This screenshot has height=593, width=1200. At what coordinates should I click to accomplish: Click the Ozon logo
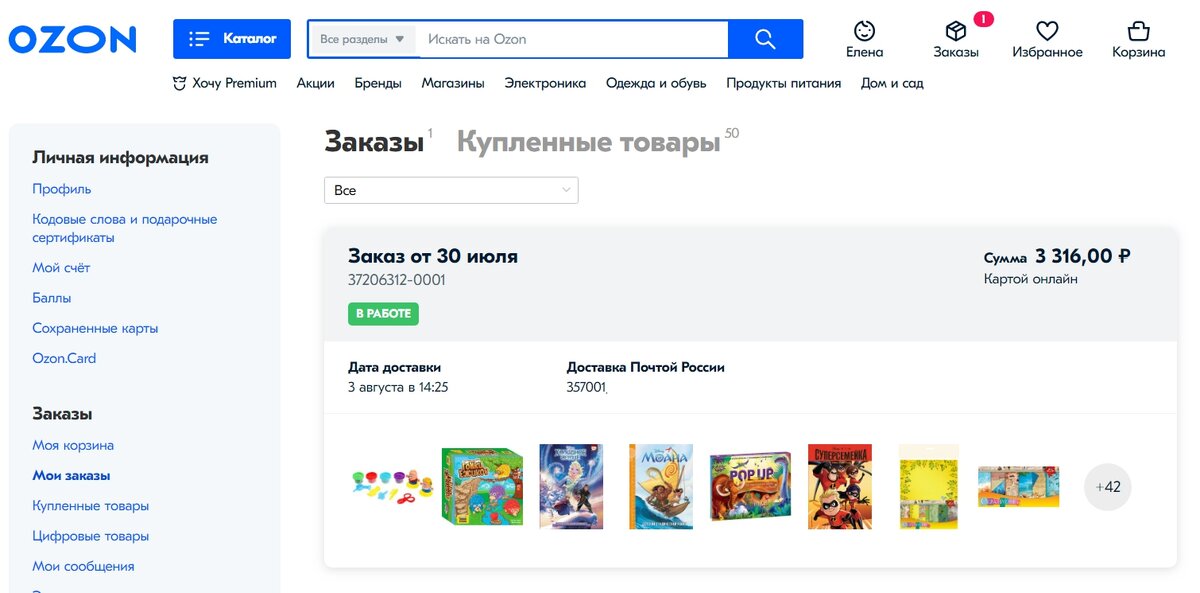coord(72,39)
